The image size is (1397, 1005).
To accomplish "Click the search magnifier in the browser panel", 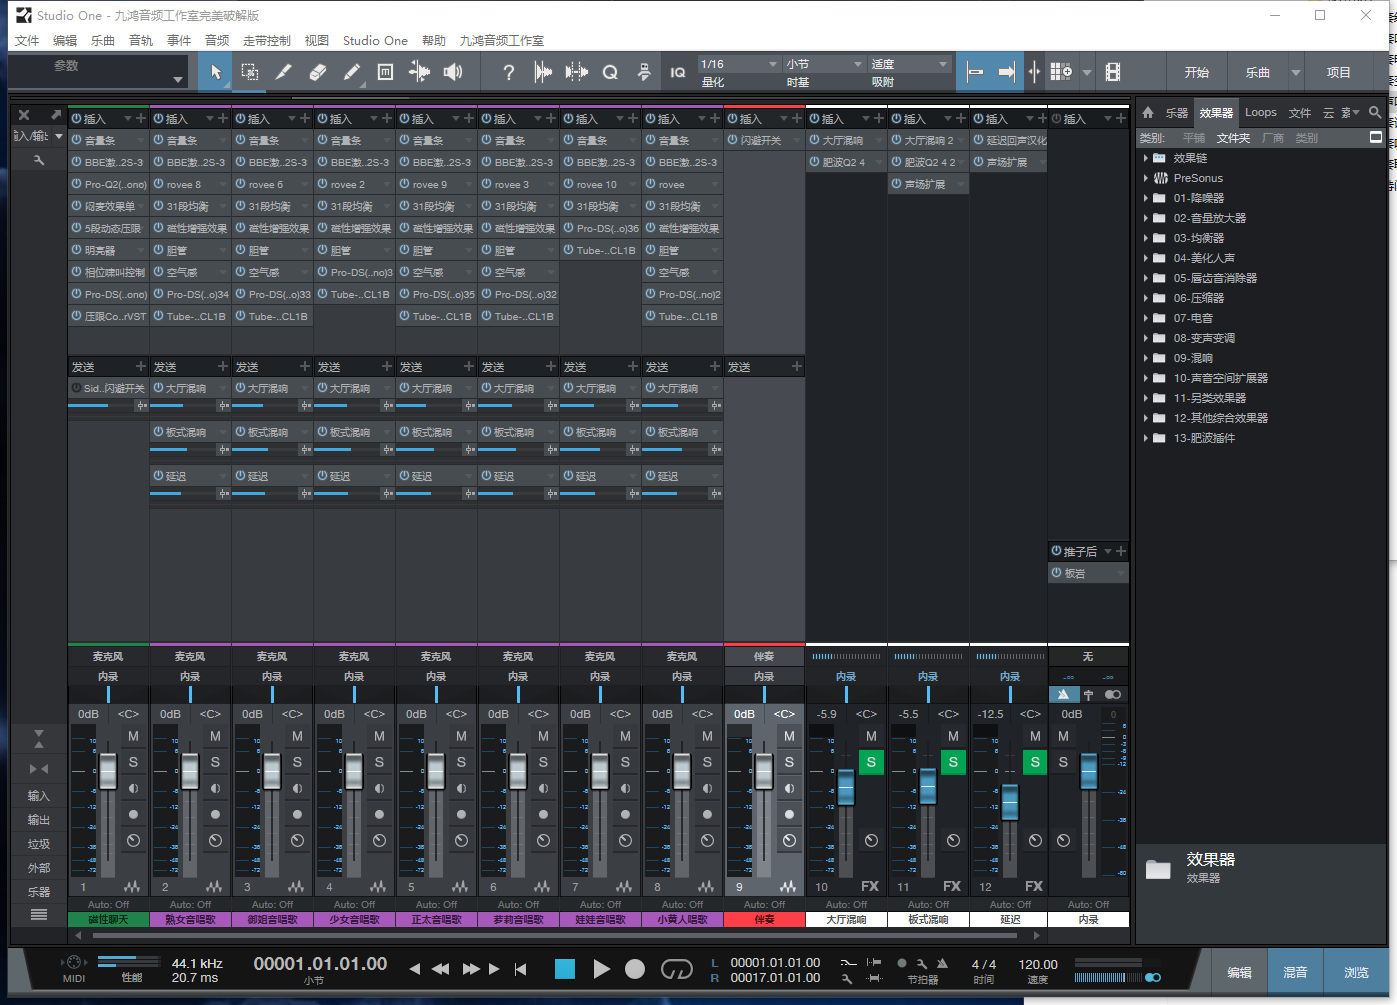I will 1375,113.
